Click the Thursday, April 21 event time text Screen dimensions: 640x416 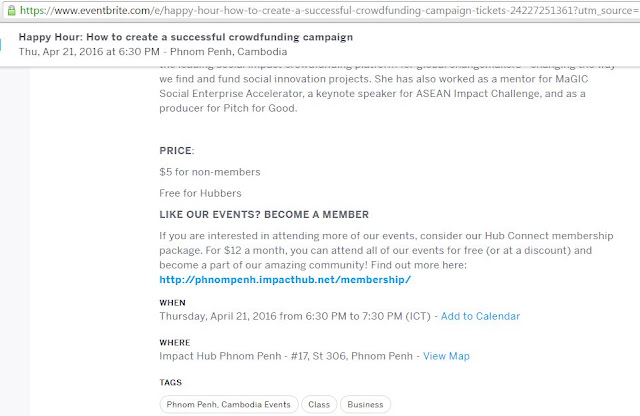(x=295, y=316)
